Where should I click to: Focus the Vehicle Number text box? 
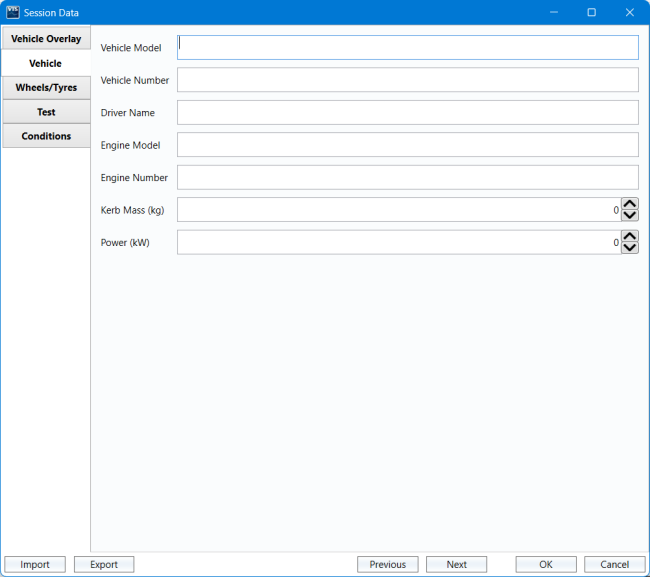pos(407,80)
